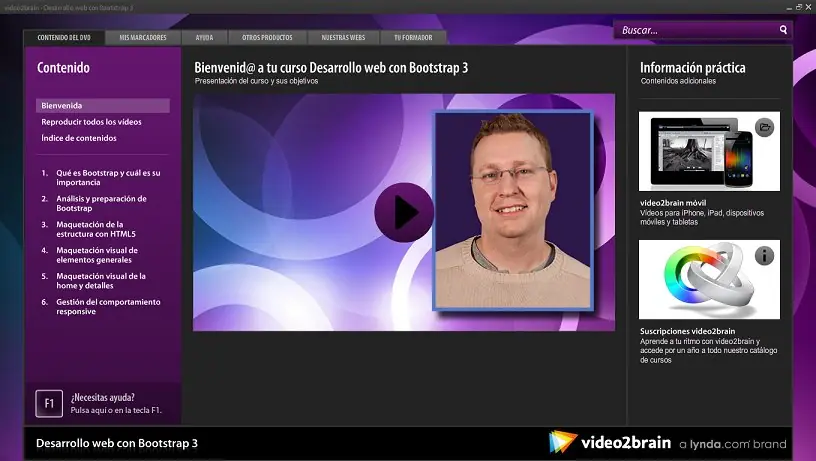Open the video2brain logo in footer

[x=610, y=442]
